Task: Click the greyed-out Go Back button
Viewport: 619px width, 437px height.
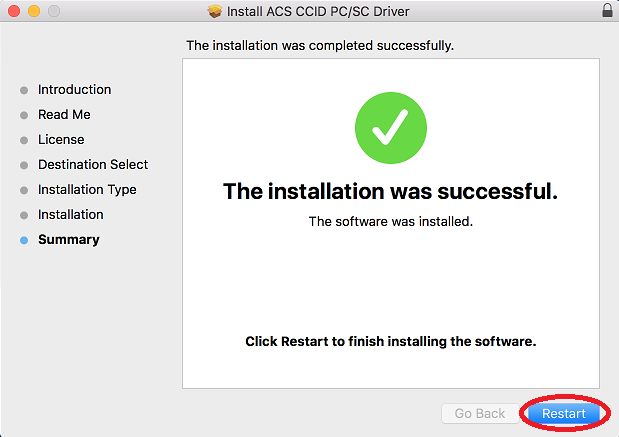Action: point(480,413)
